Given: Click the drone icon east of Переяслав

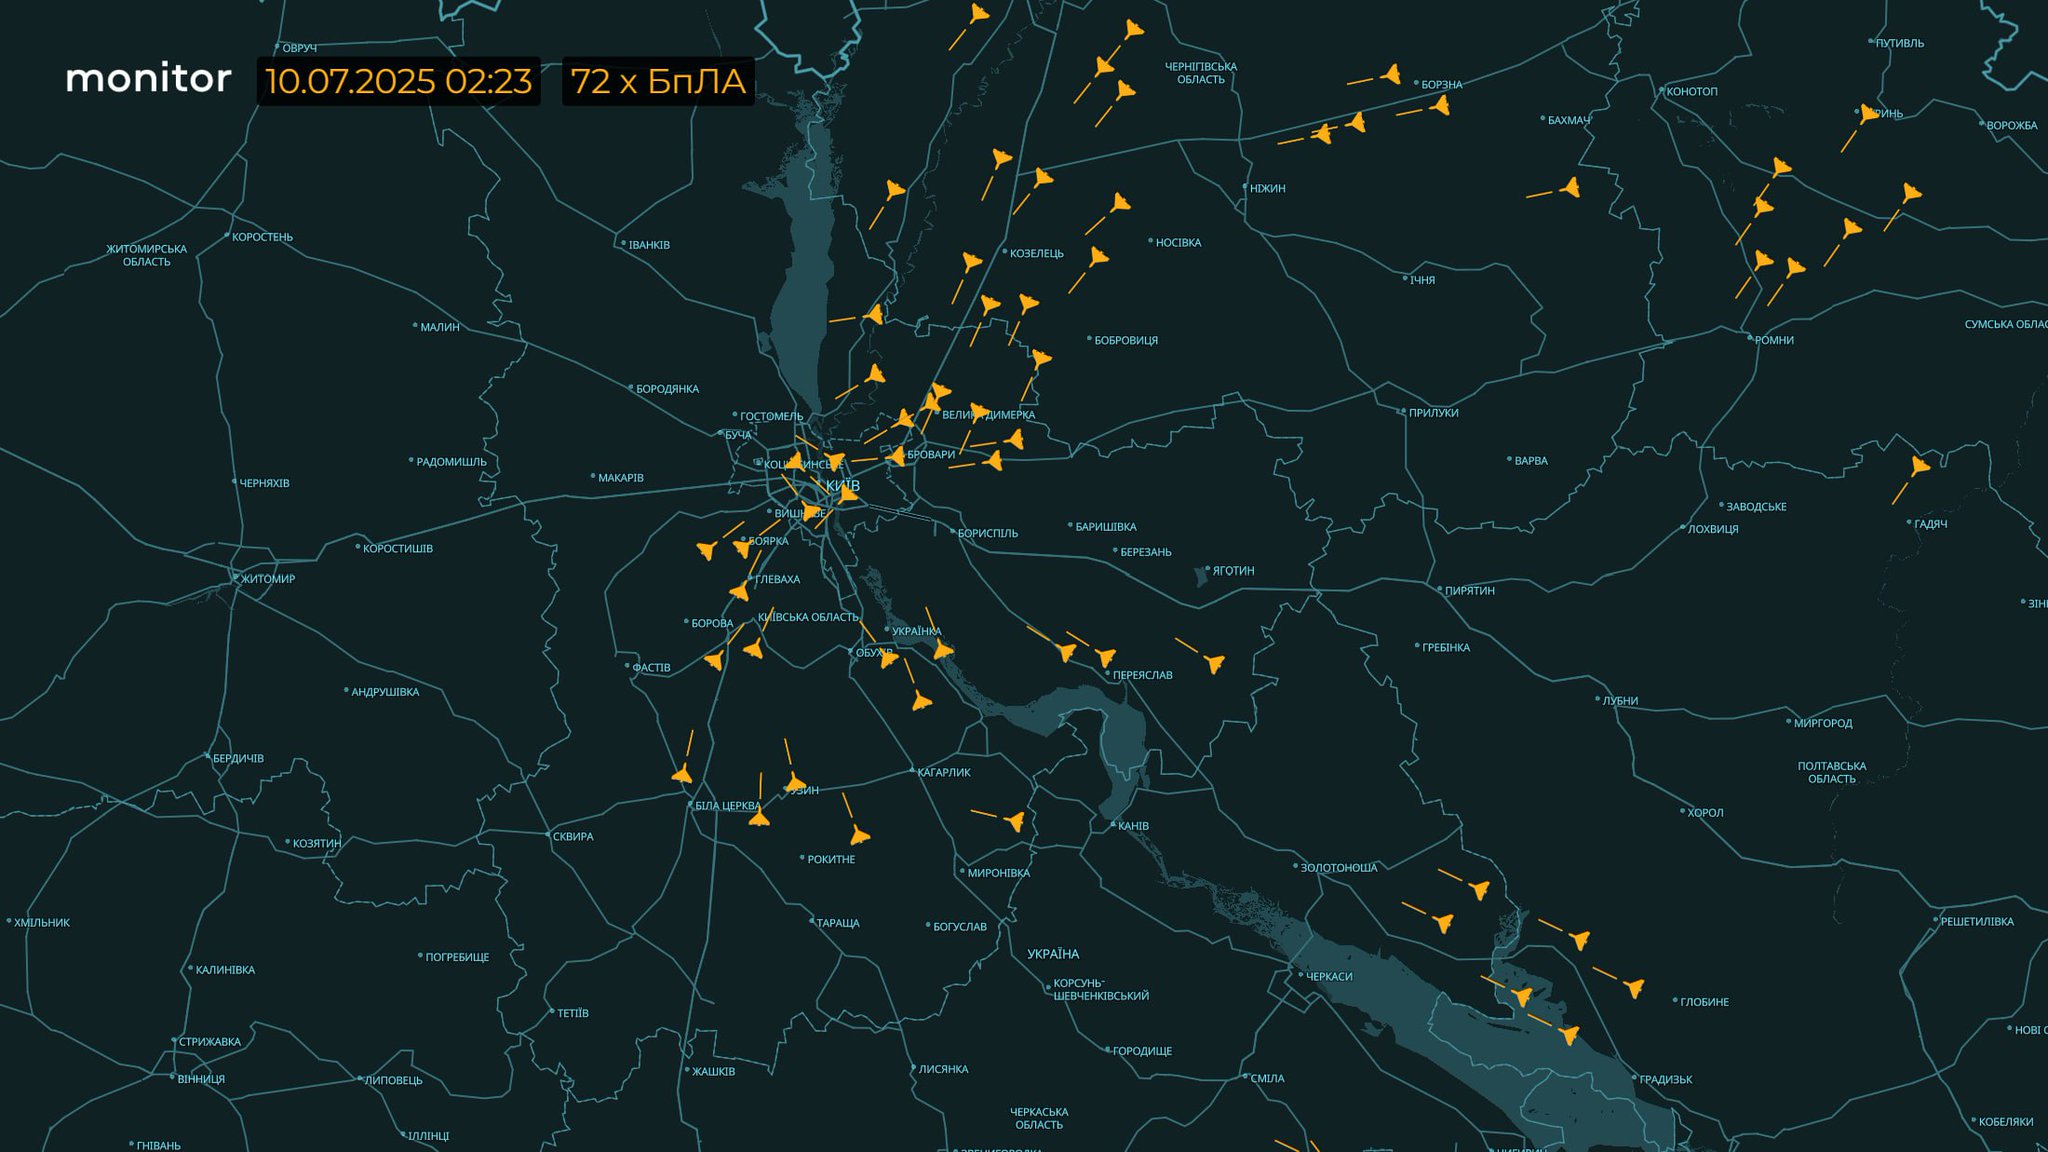Looking at the screenshot, I should 1214,663.
